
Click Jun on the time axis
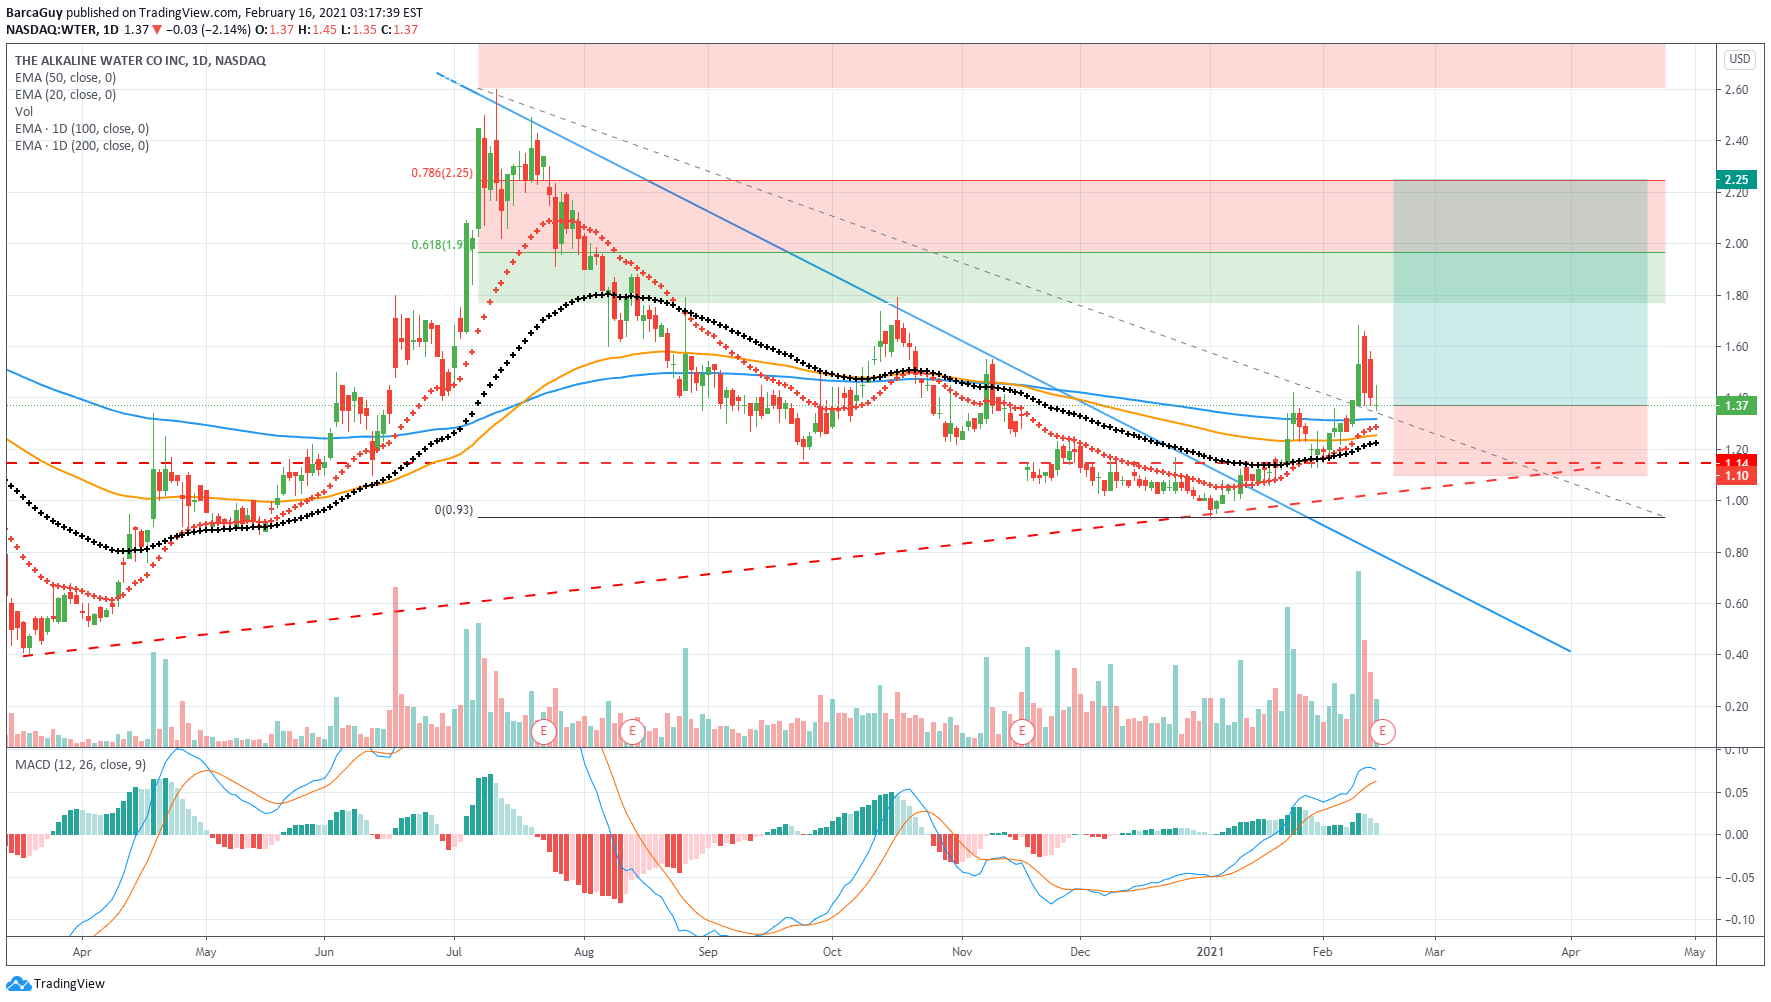[x=324, y=952]
